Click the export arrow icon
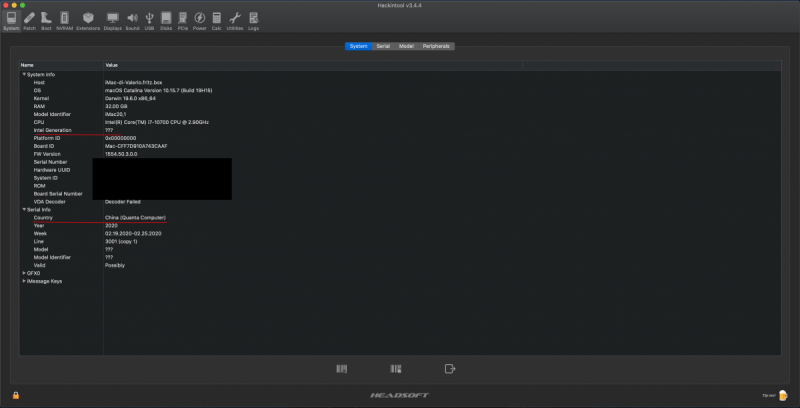 pos(449,368)
